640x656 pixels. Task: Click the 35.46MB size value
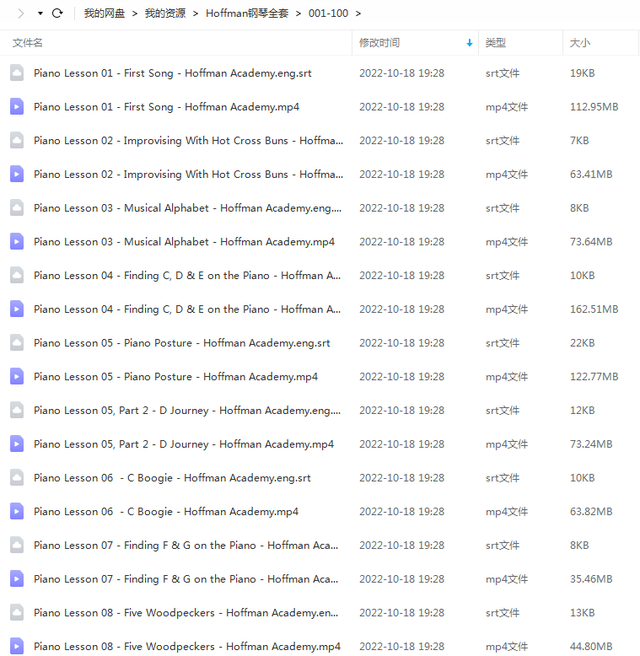click(x=591, y=579)
